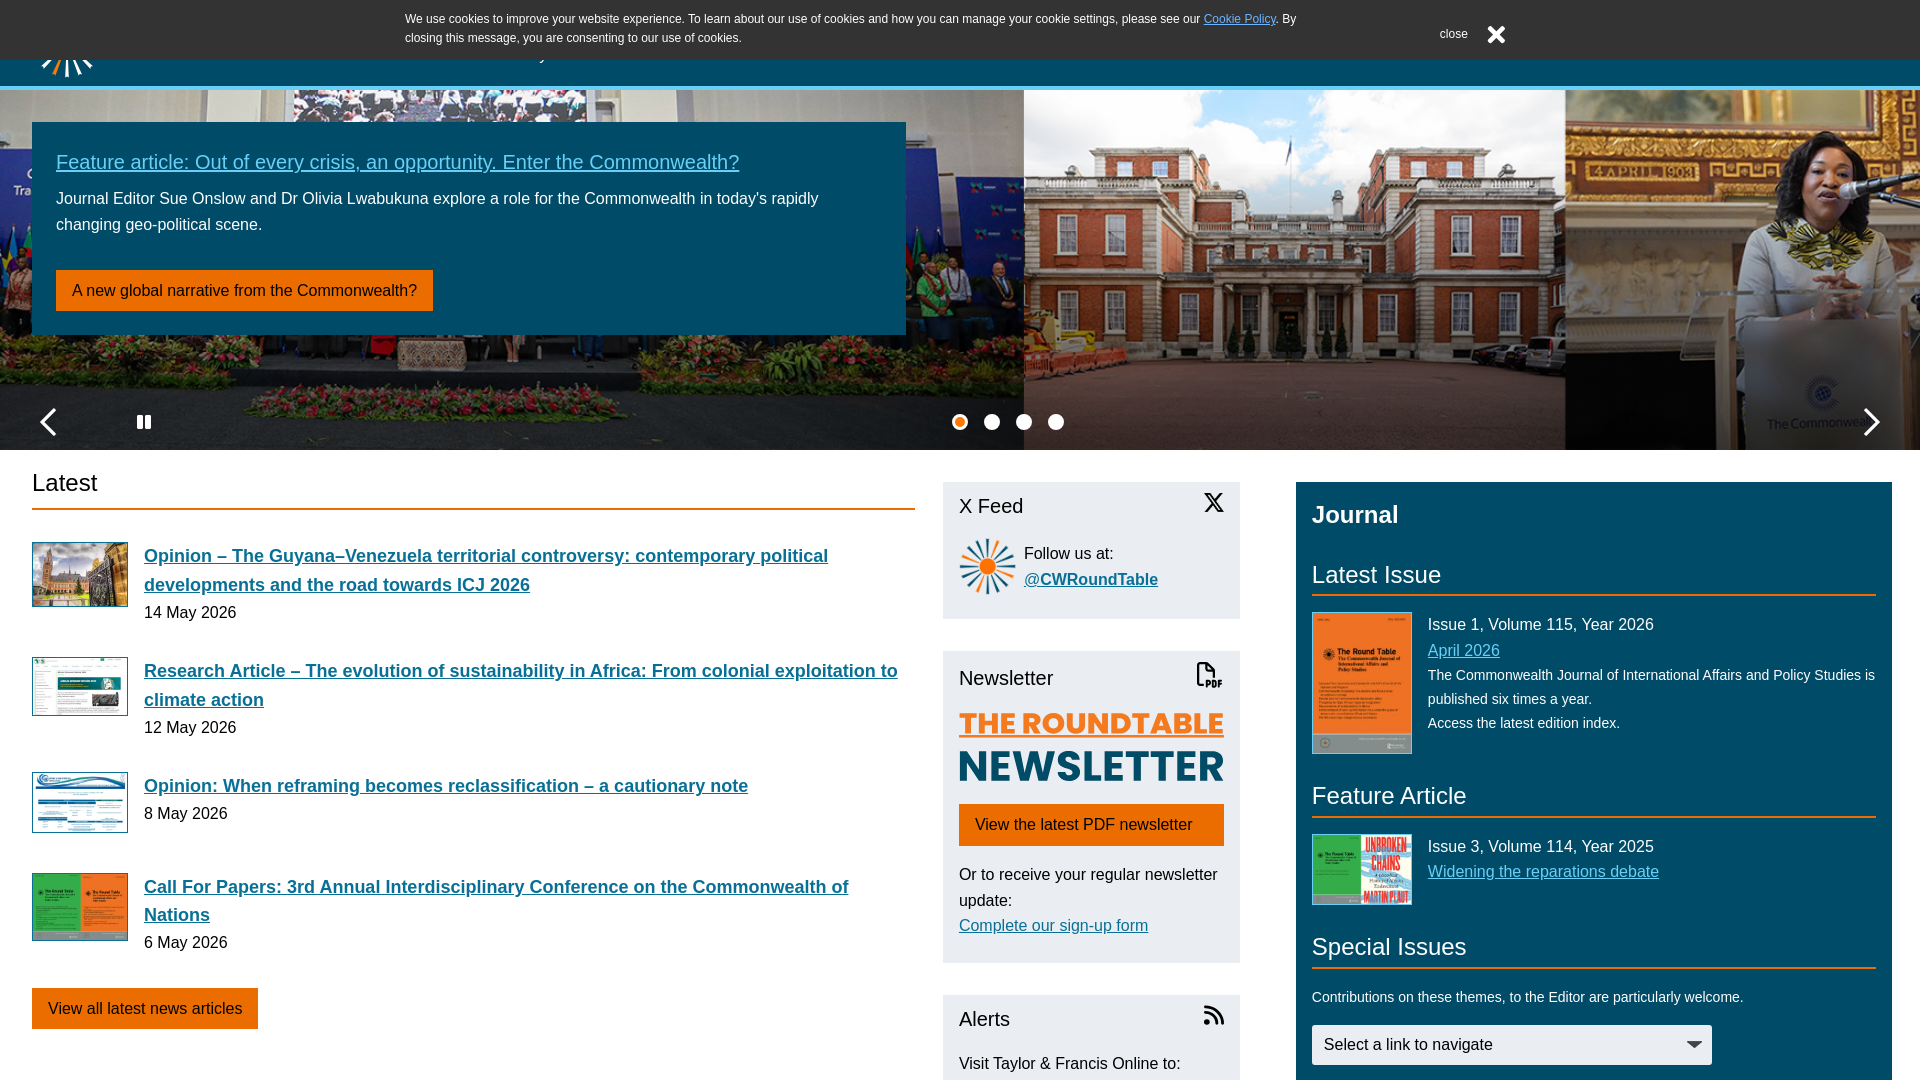Click the PDF icon in Newsletter panel
Image resolution: width=1920 pixels, height=1080 pixels.
click(1209, 675)
